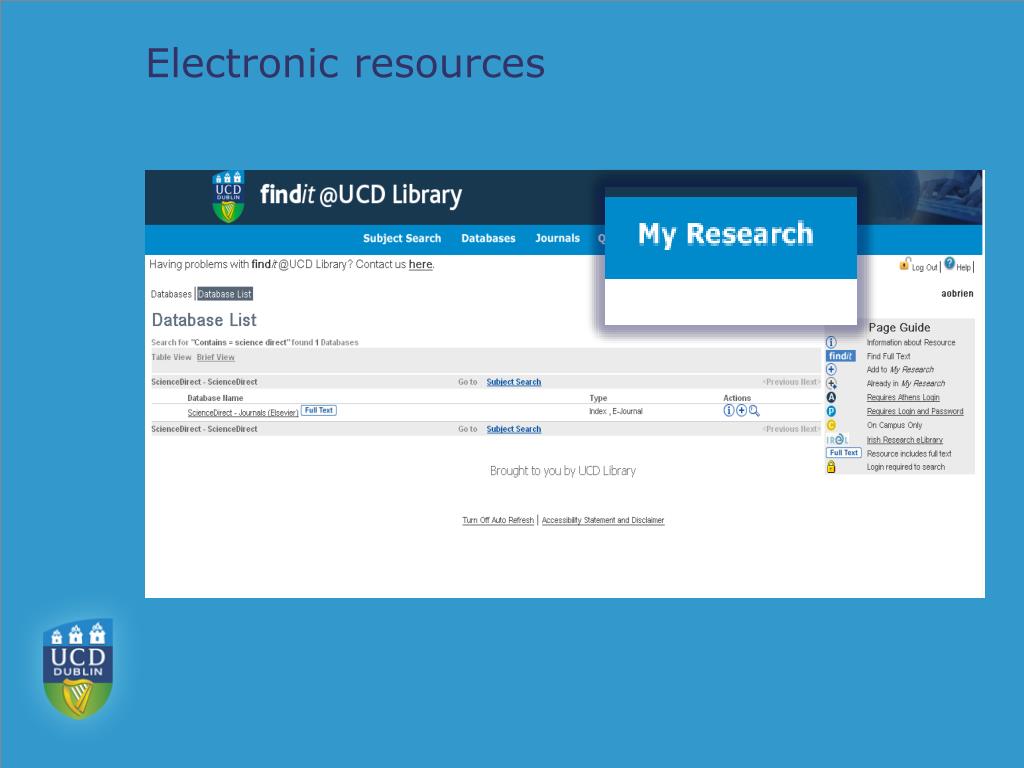Viewport: 1024px width, 768px height.
Task: Click the Full Text badge in Page Guide
Action: [844, 453]
